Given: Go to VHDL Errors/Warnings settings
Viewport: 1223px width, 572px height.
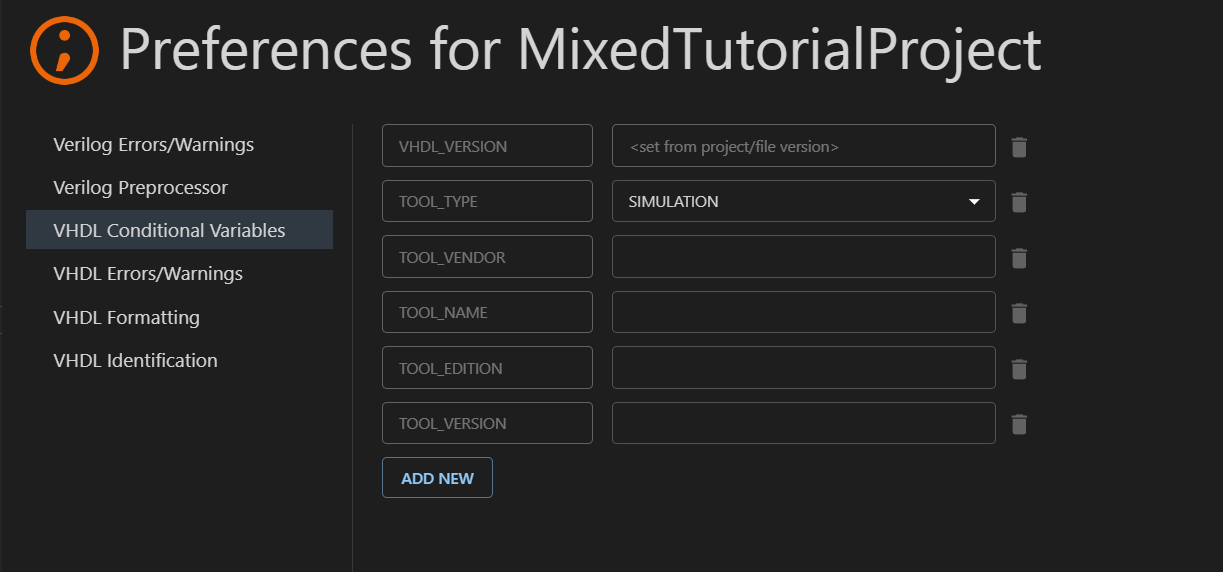Looking at the screenshot, I should (x=147, y=273).
